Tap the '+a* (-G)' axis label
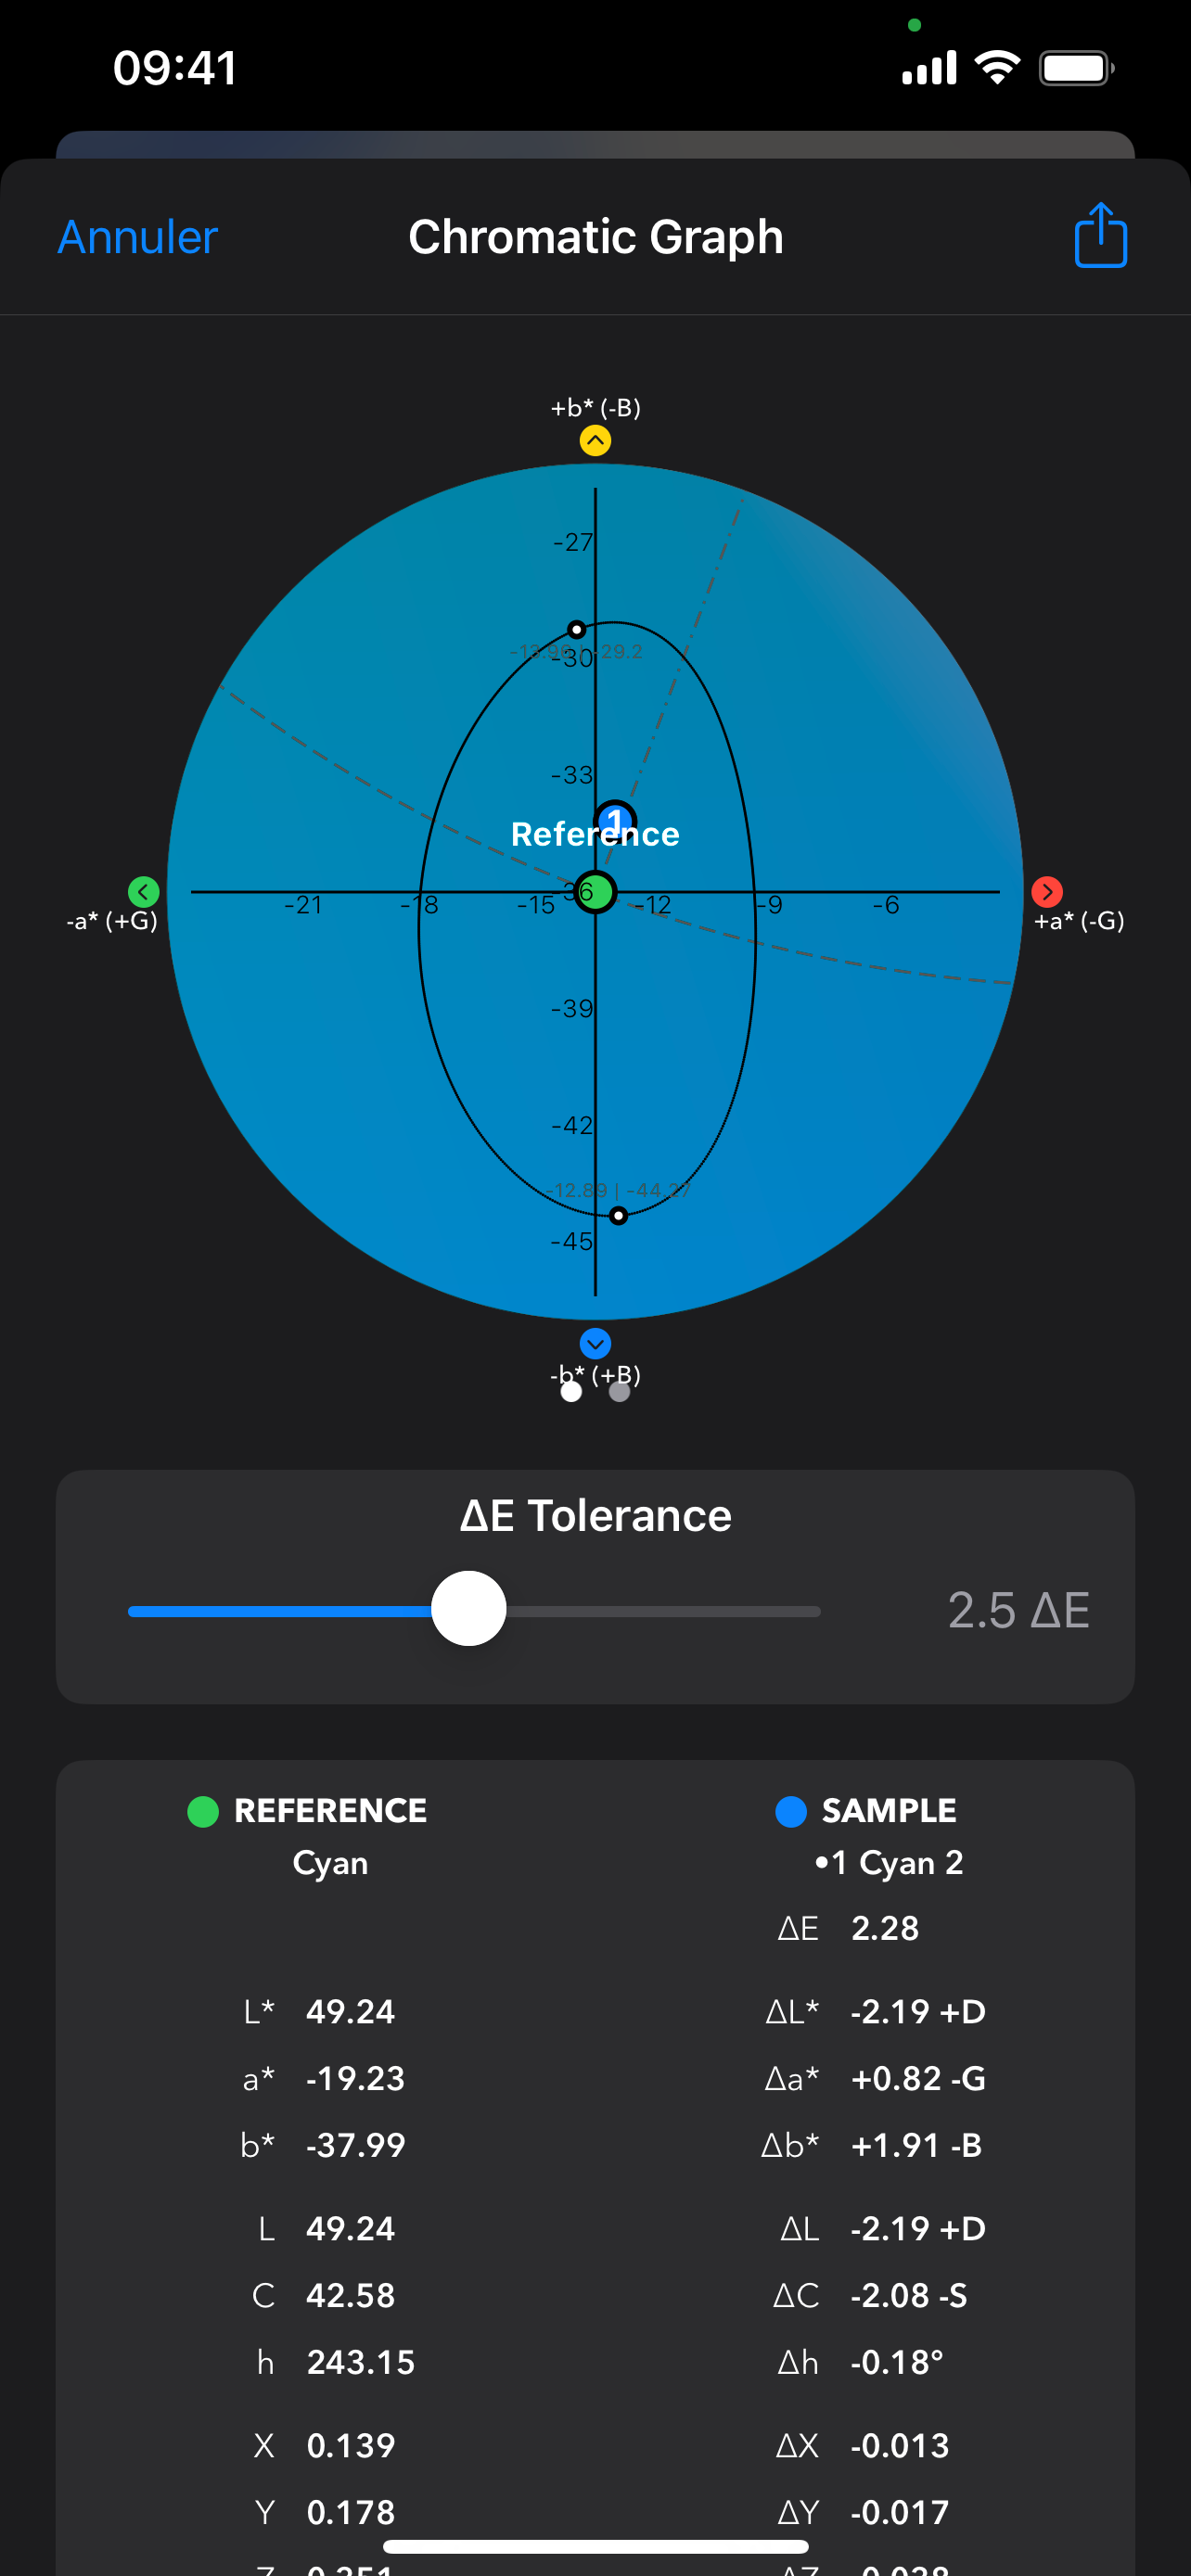This screenshot has width=1191, height=2576. pos(1079,921)
